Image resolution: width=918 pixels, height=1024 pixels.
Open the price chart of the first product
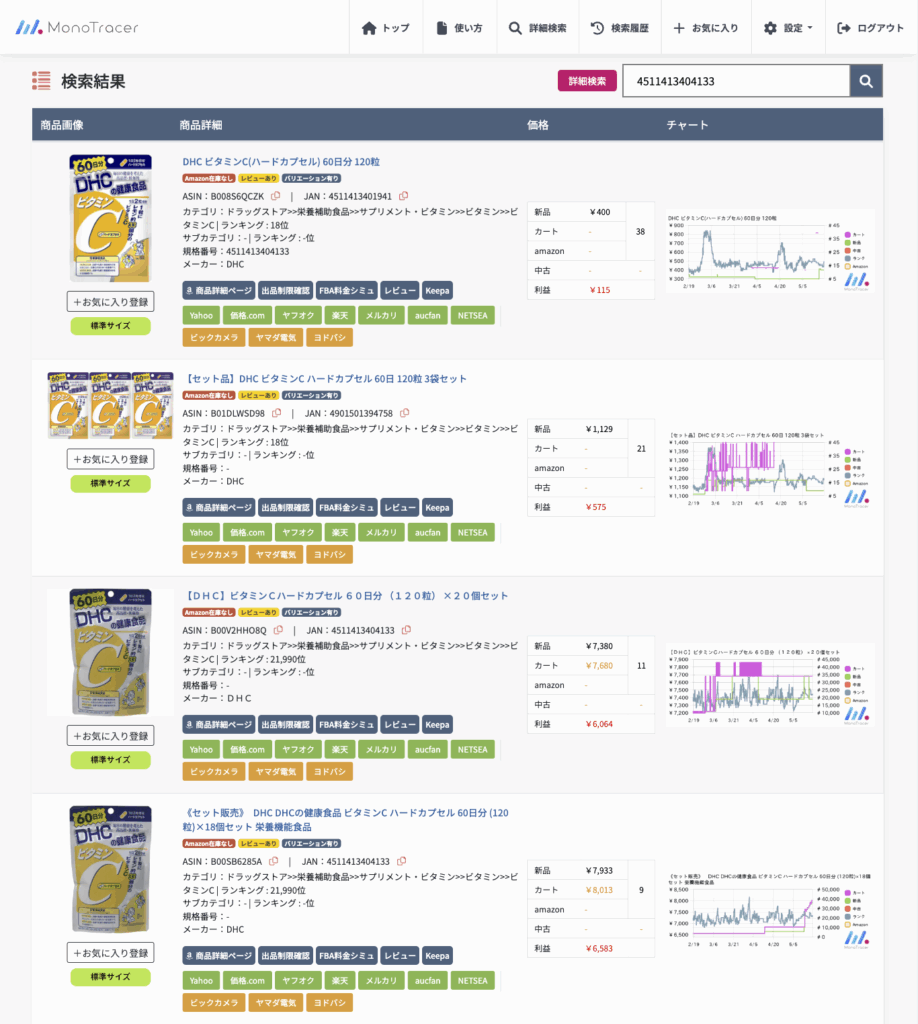click(x=770, y=251)
